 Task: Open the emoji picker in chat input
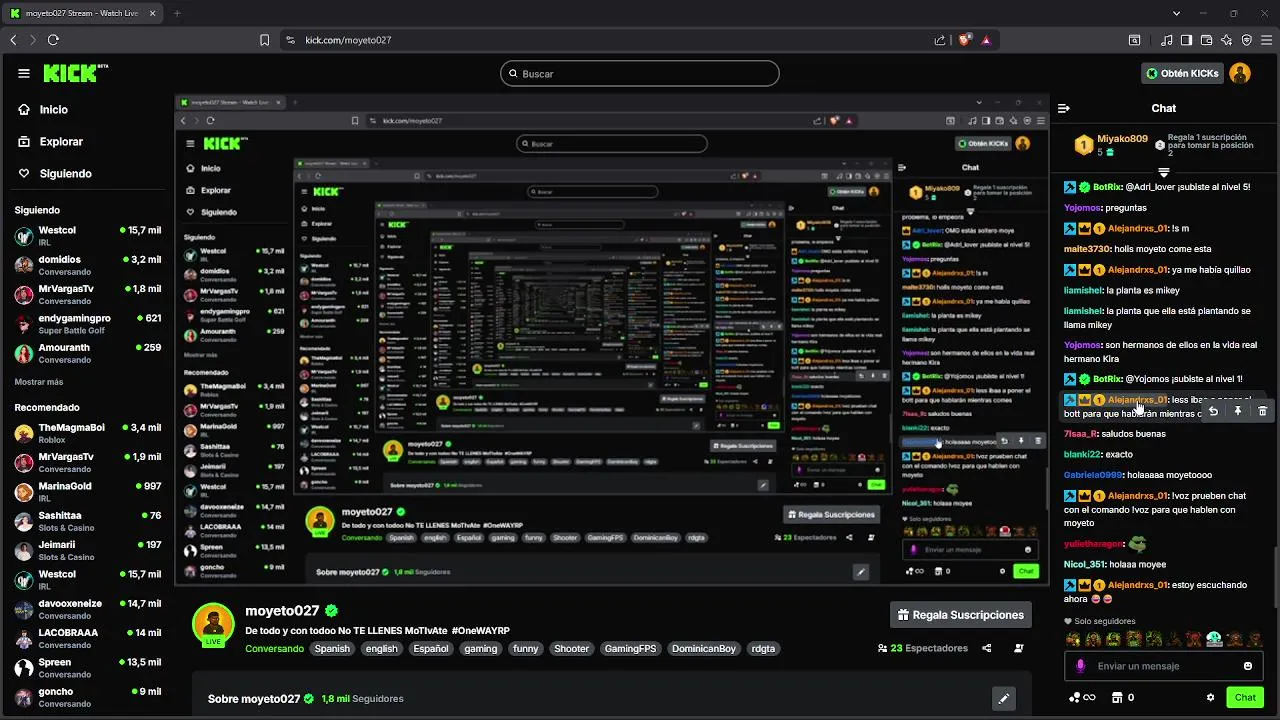[1248, 666]
